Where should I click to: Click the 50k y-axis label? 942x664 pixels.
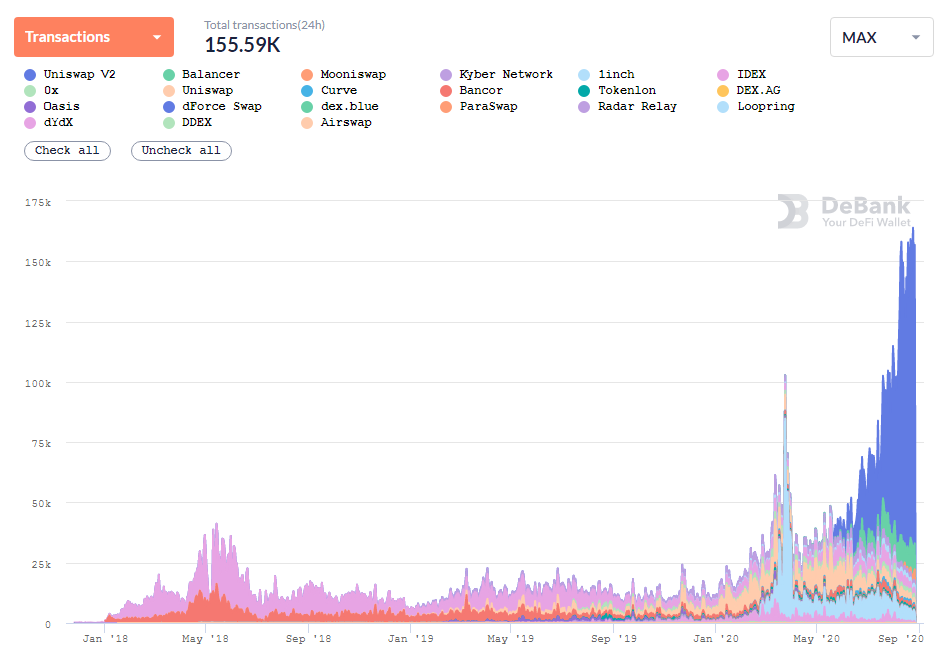41,504
